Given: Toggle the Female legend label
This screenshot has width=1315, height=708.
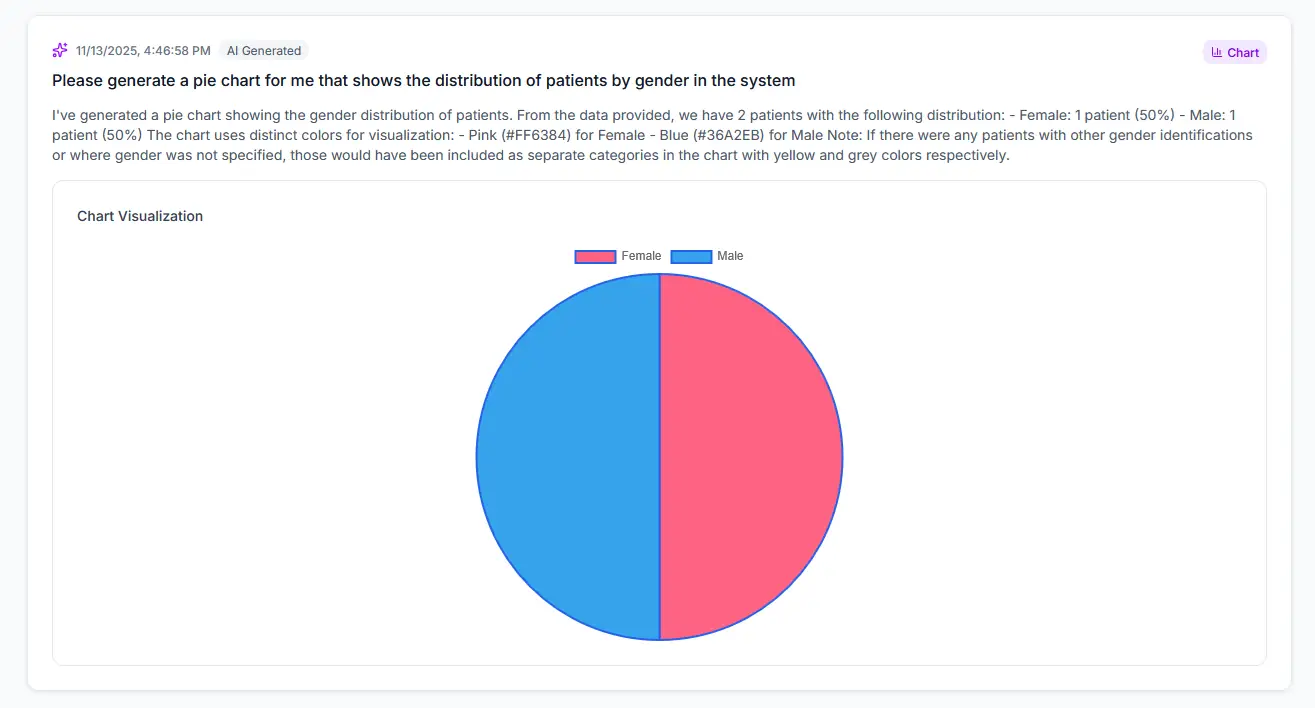Looking at the screenshot, I should point(641,256).
